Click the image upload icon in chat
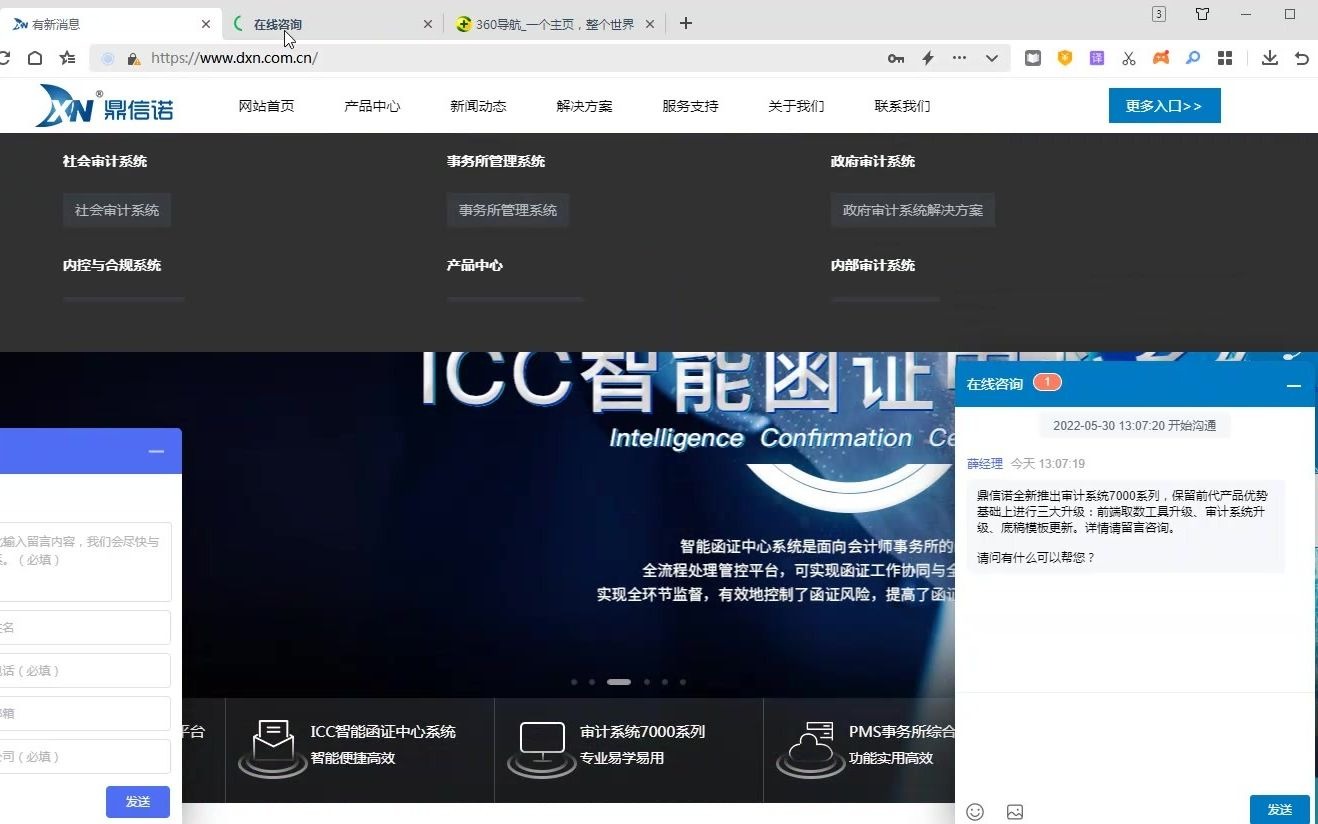This screenshot has height=824, width=1318. click(x=1015, y=812)
